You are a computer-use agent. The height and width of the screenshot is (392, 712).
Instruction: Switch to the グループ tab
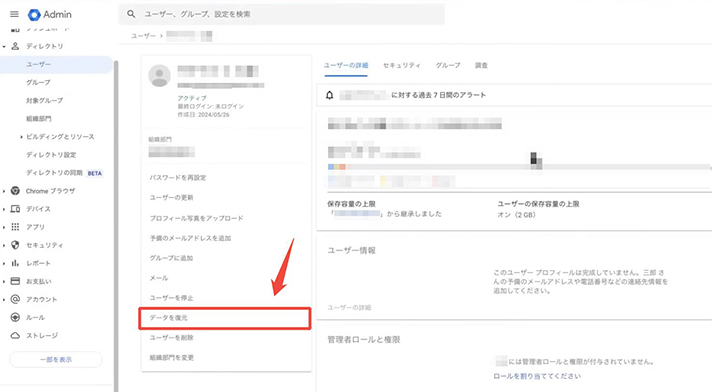point(448,65)
